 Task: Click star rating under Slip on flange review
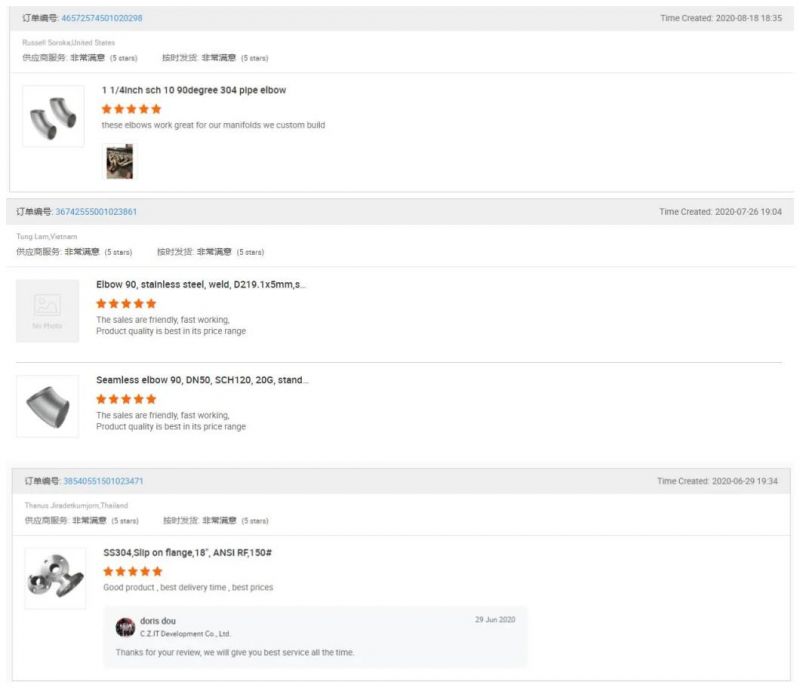[x=132, y=571]
